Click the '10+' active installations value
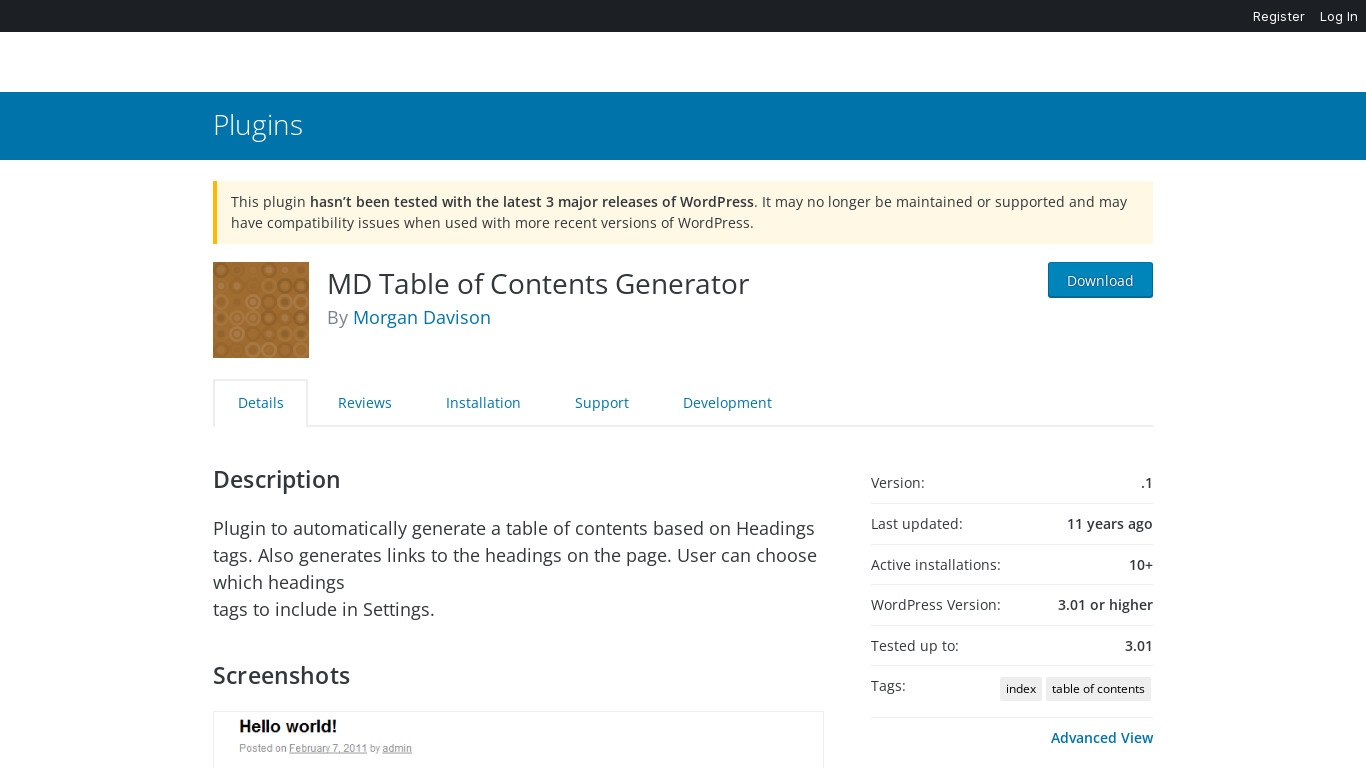1366x768 pixels. tap(1141, 565)
